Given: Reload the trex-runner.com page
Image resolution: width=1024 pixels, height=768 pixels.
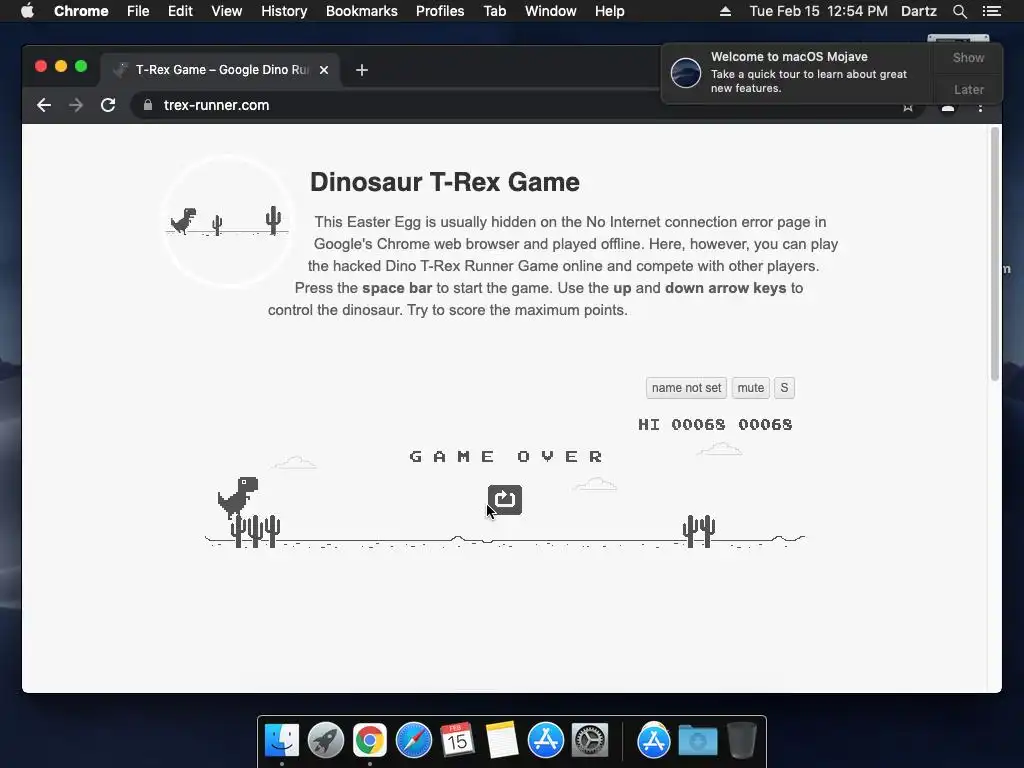Looking at the screenshot, I should [x=108, y=105].
